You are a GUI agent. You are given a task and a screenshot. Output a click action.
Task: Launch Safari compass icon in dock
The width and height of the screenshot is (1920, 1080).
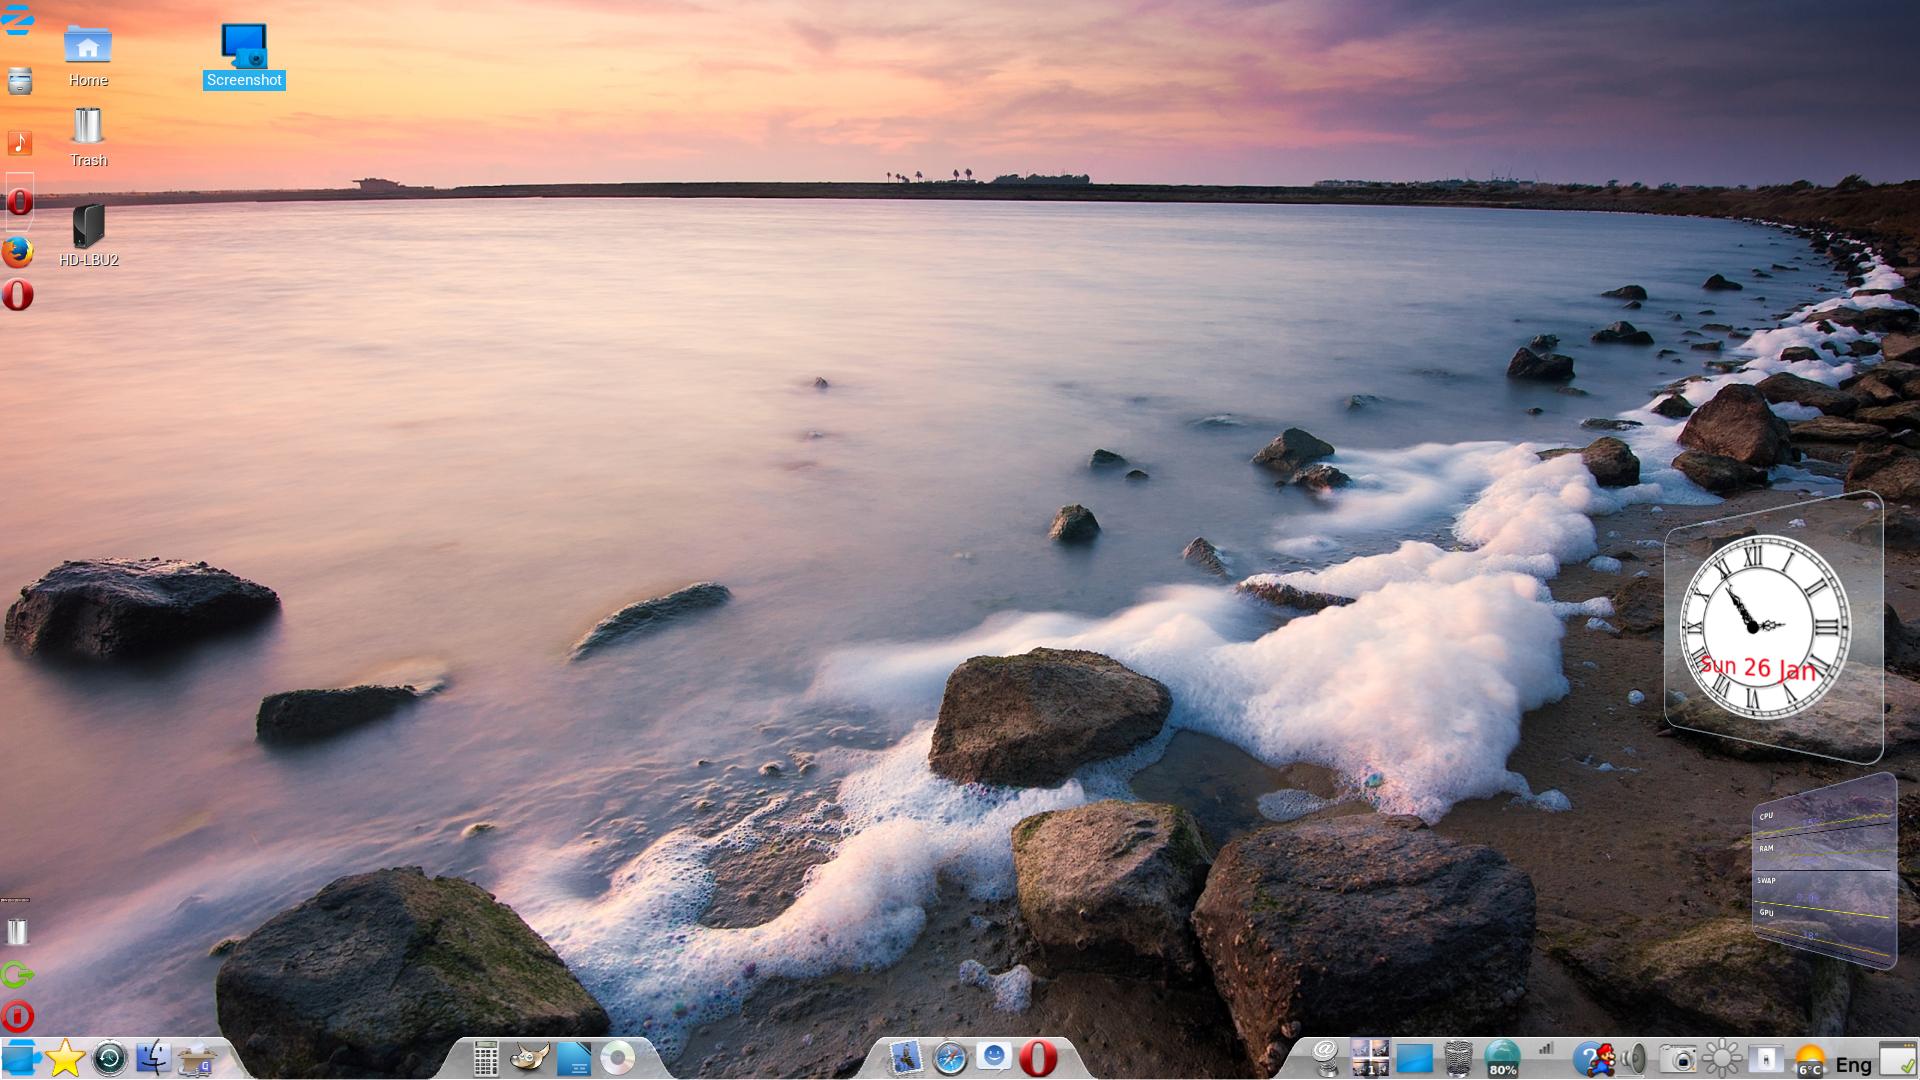pyautogui.click(x=949, y=1058)
